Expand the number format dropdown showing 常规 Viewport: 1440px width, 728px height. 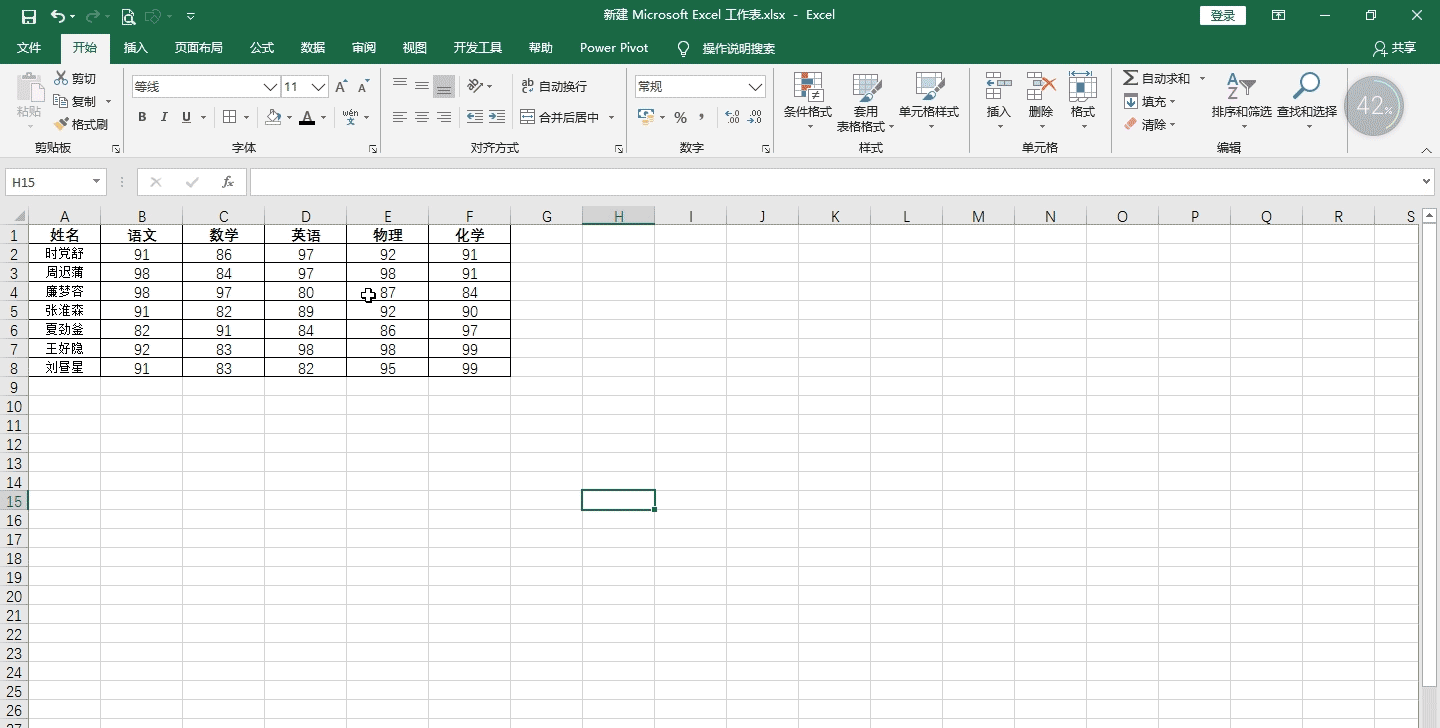coord(756,87)
